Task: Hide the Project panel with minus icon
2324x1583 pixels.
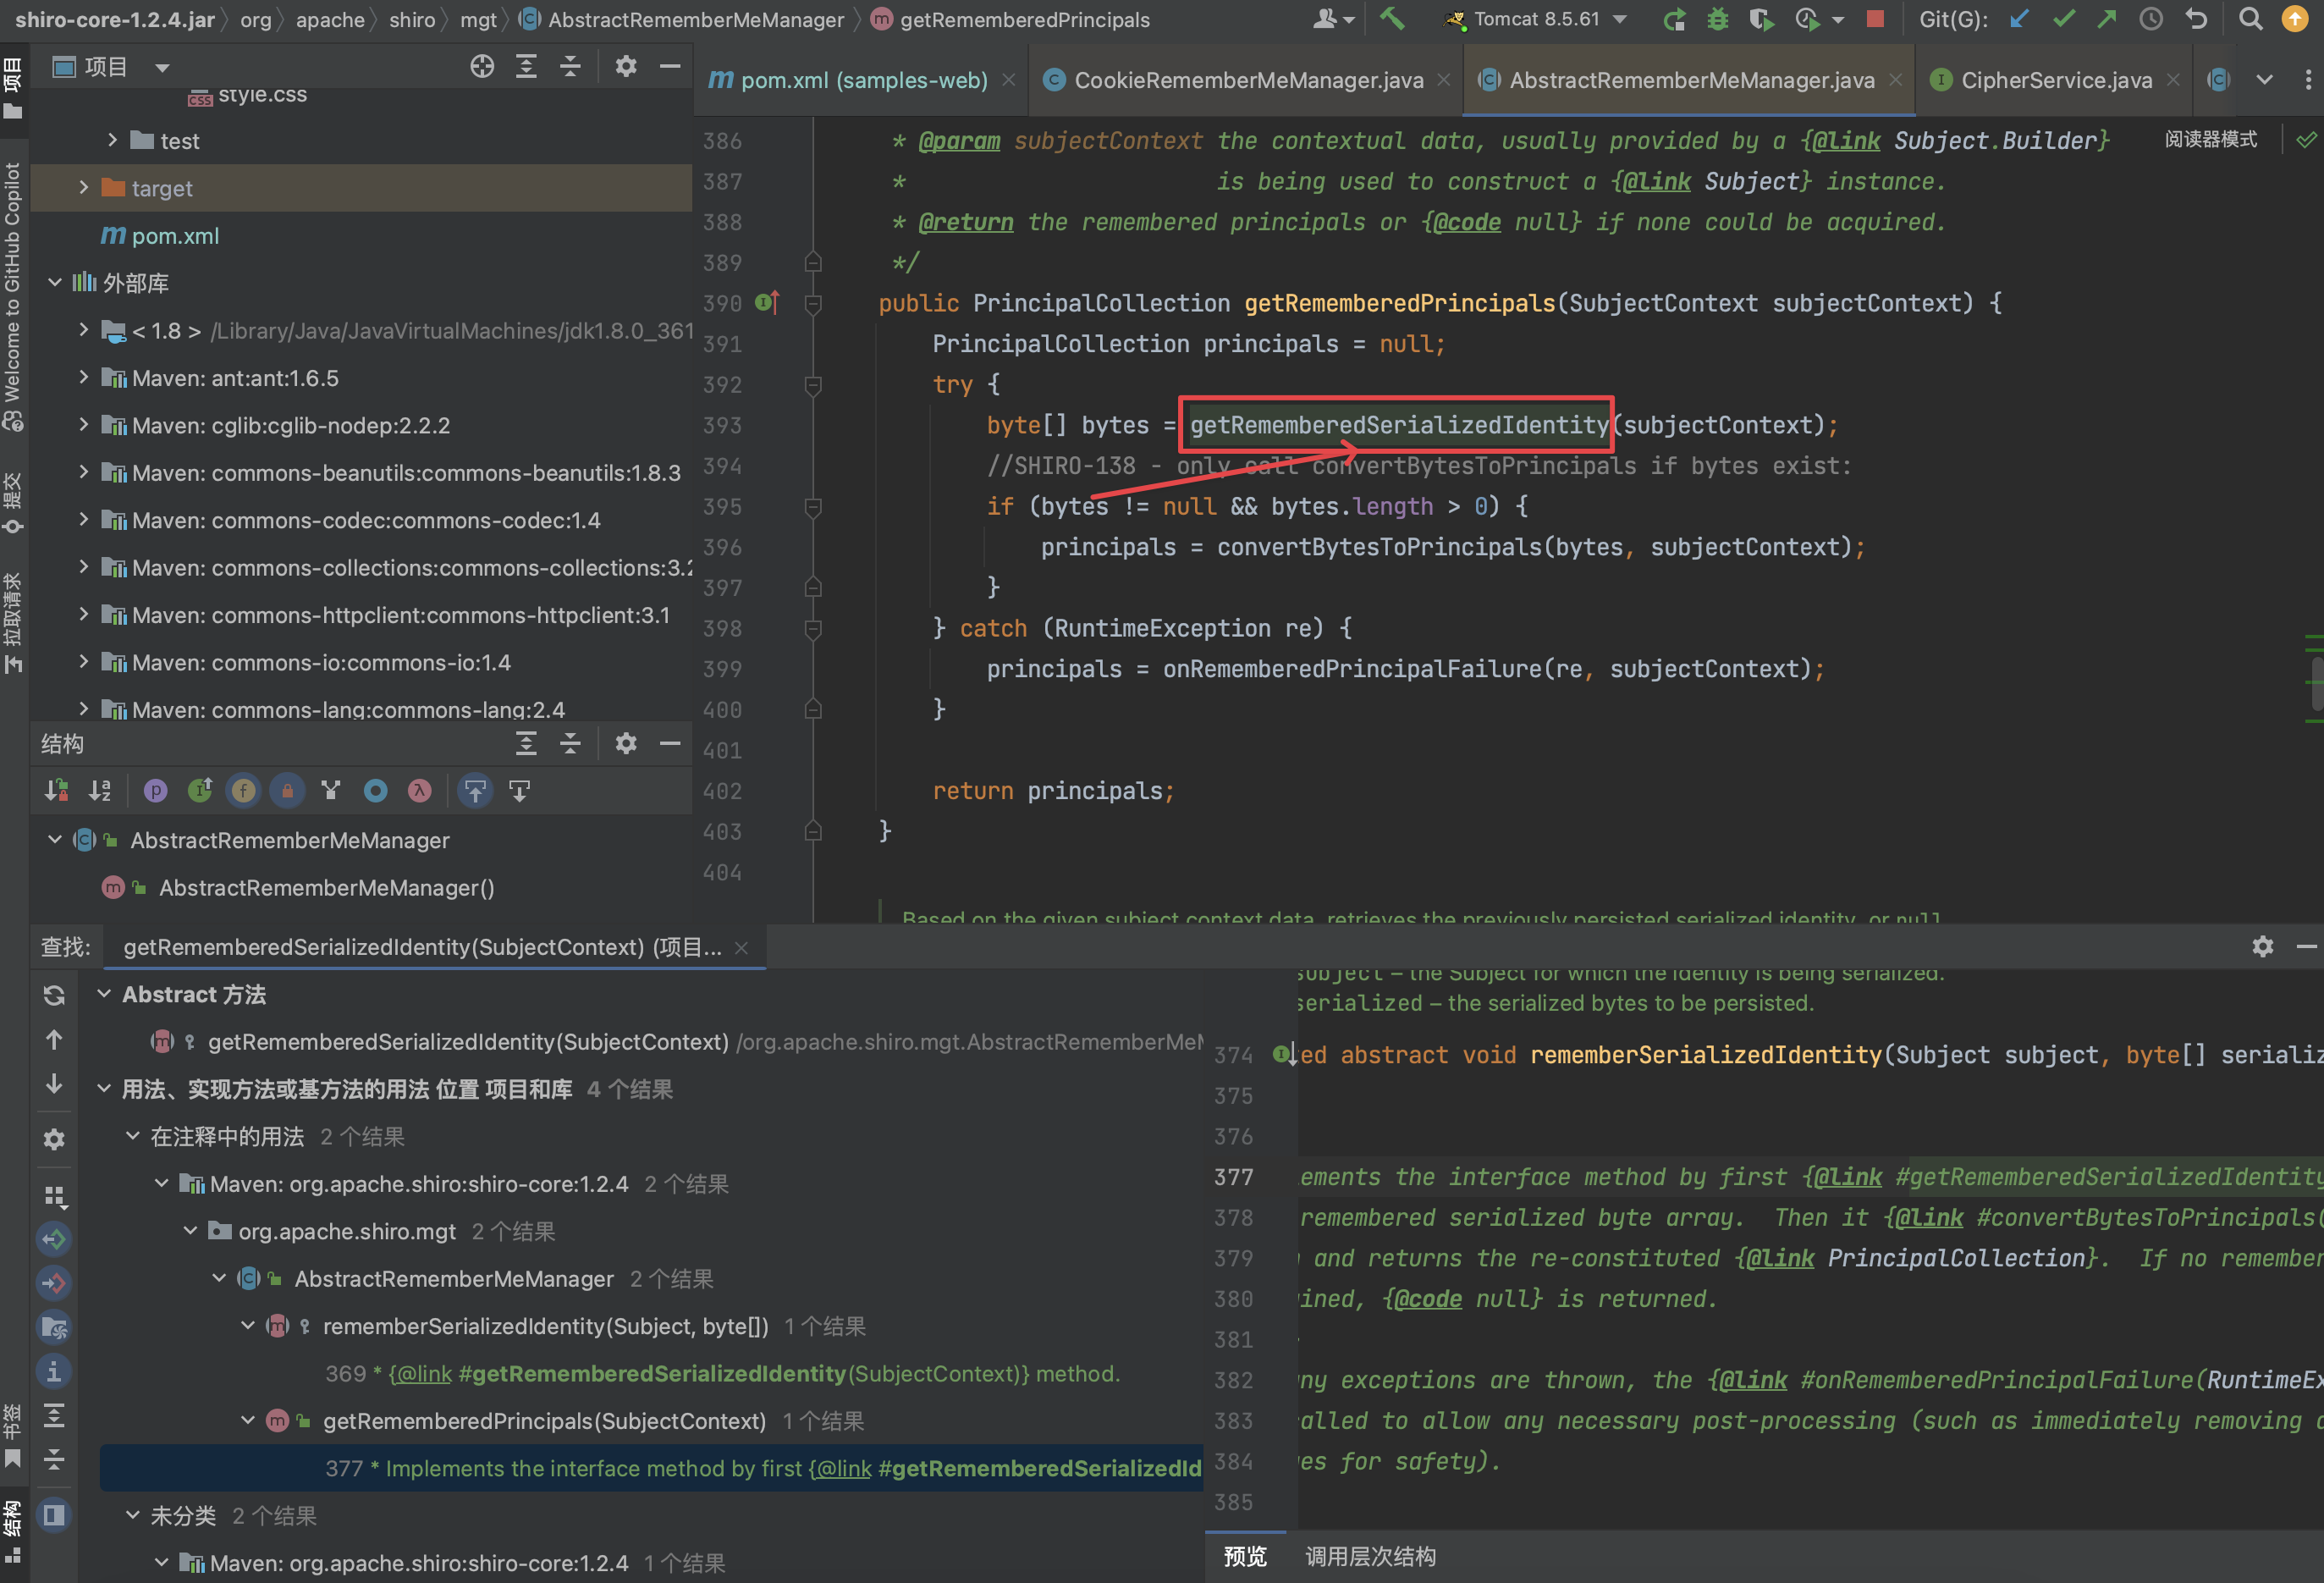Action: click(670, 67)
